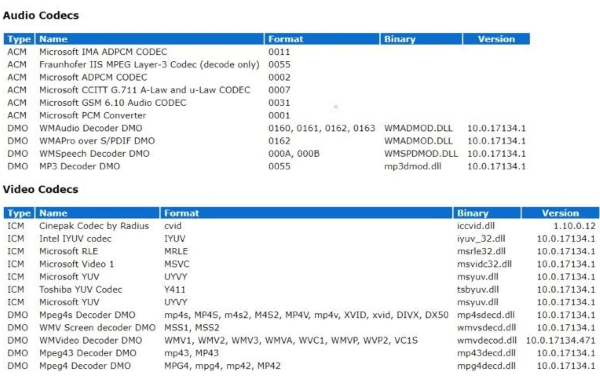600x376 pixels.
Task: Click Y411 format cell
Action: pyautogui.click(x=174, y=290)
